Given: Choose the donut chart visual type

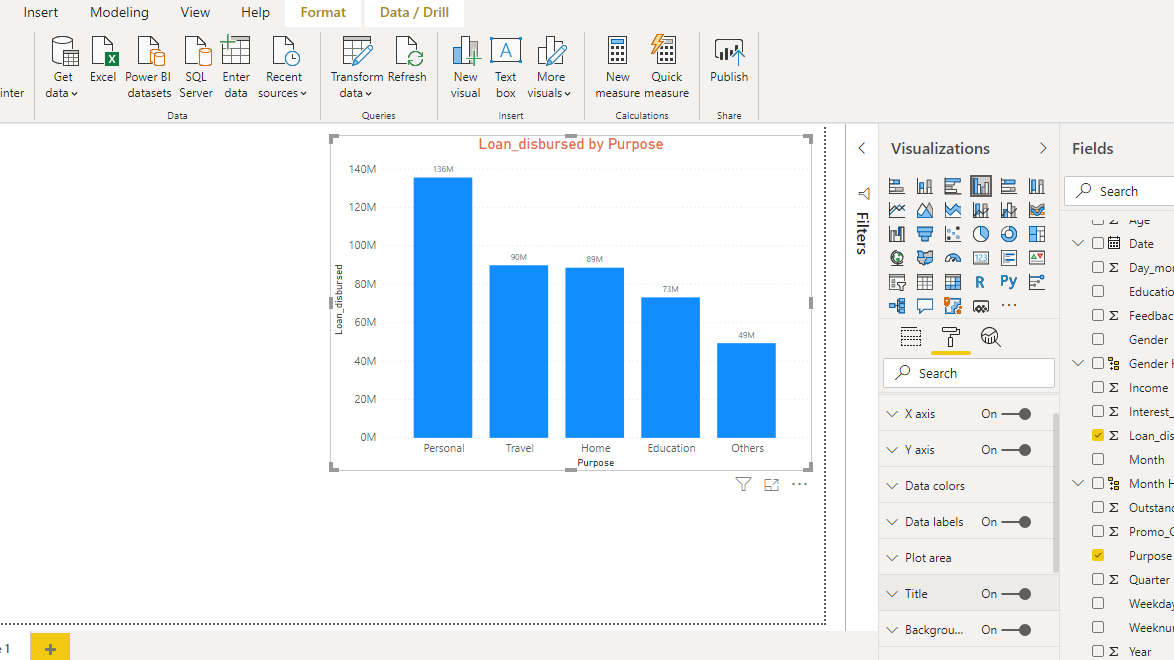Looking at the screenshot, I should pyautogui.click(x=1009, y=234).
